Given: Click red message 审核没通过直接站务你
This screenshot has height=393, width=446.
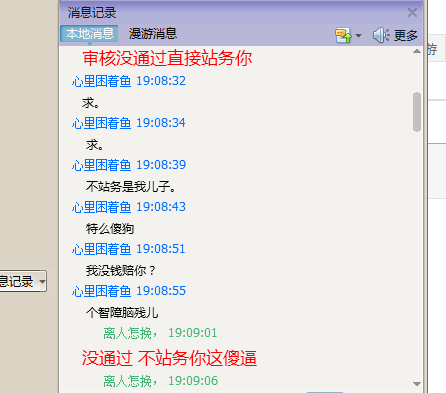Looking at the screenshot, I should pyautogui.click(x=167, y=58).
